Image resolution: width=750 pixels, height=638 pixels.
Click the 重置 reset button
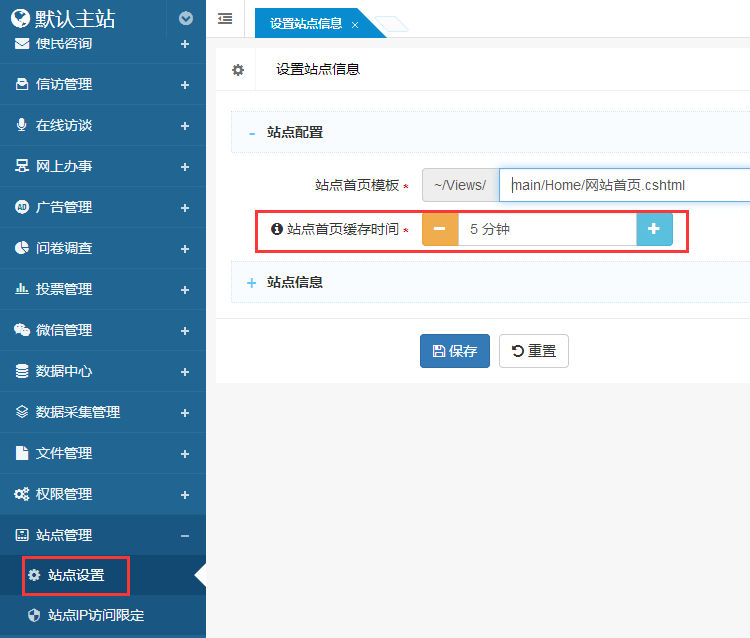pyautogui.click(x=534, y=351)
